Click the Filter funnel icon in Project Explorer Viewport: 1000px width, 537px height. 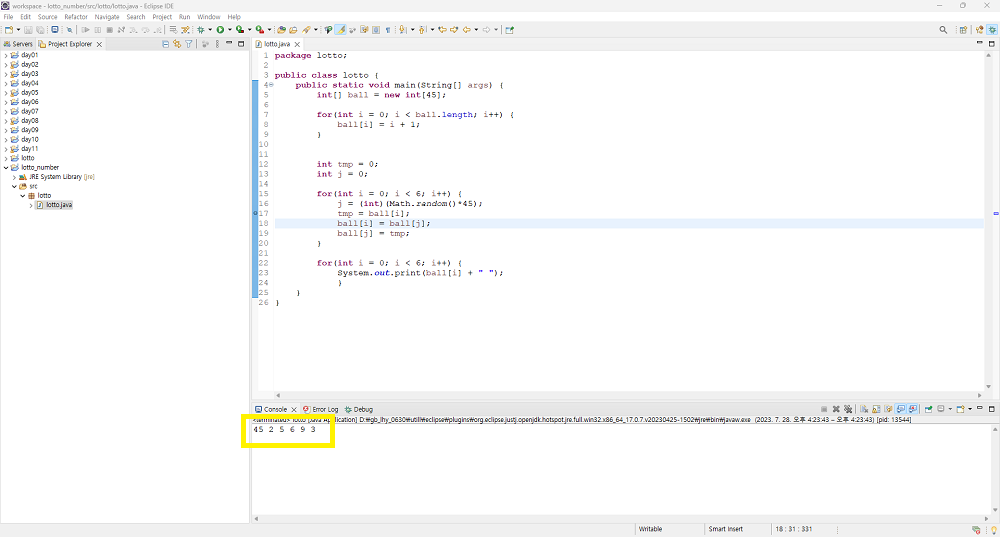click(x=189, y=44)
